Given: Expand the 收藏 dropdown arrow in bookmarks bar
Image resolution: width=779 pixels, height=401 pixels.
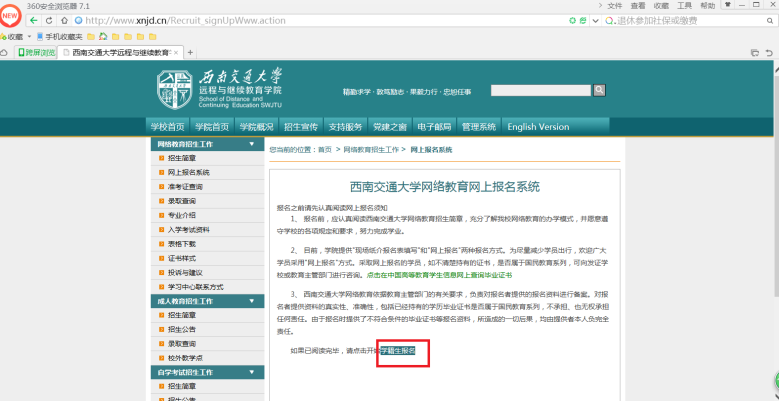Looking at the screenshot, I should pos(29,37).
